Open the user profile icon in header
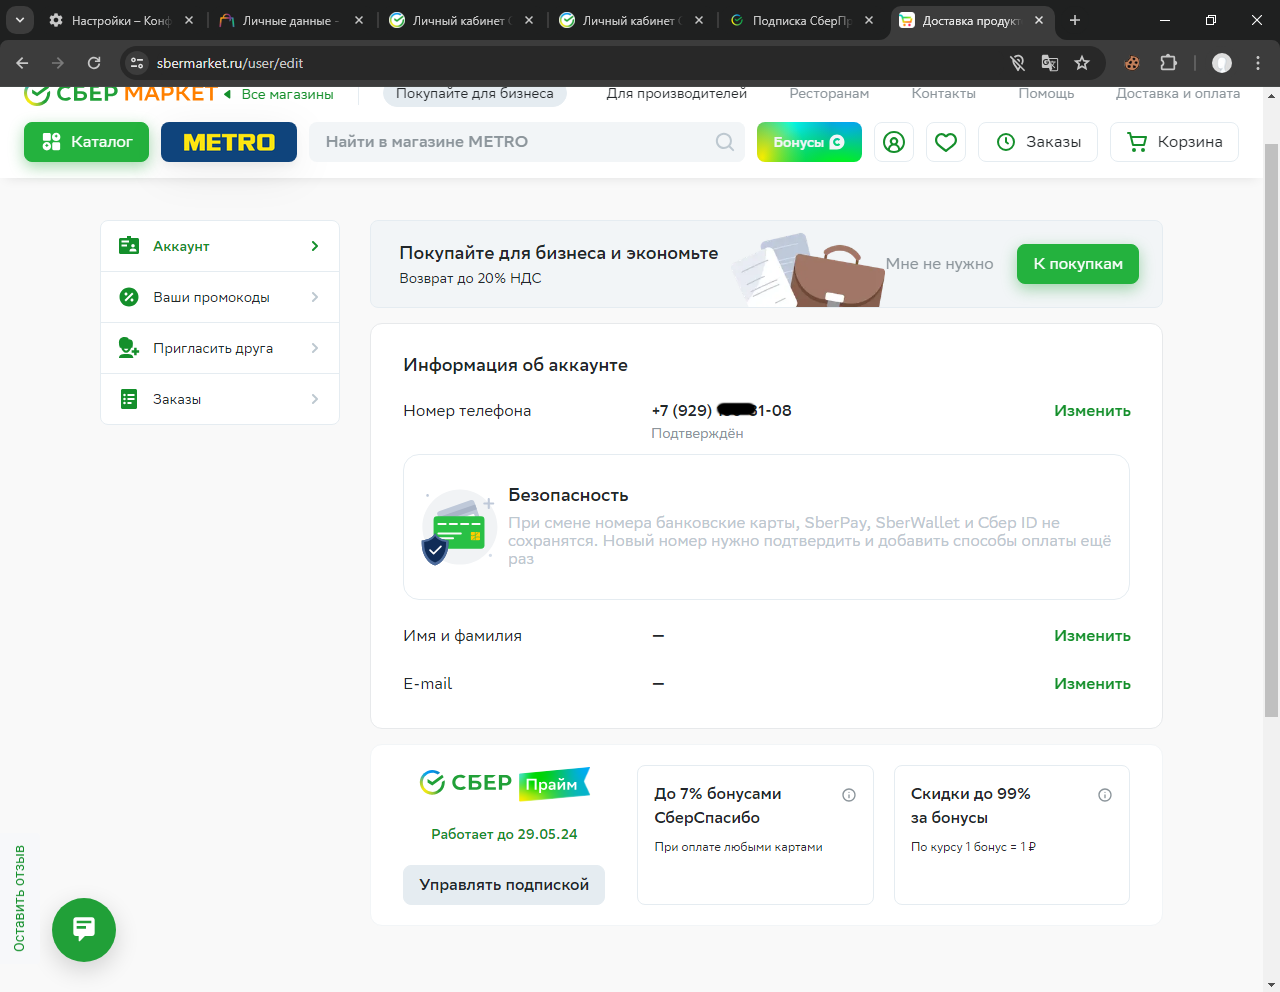 894,142
